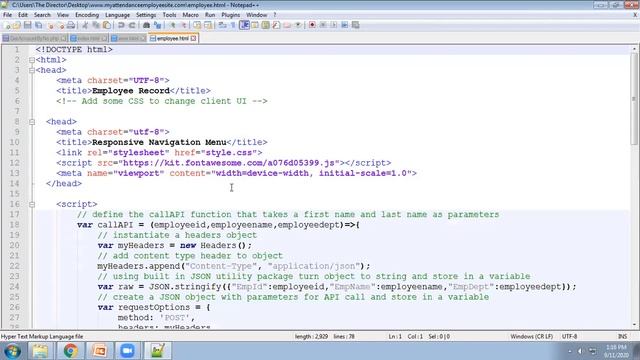Toggle synchronized horizontal scrolling
The height and width of the screenshot is (360, 640).
[208, 25]
